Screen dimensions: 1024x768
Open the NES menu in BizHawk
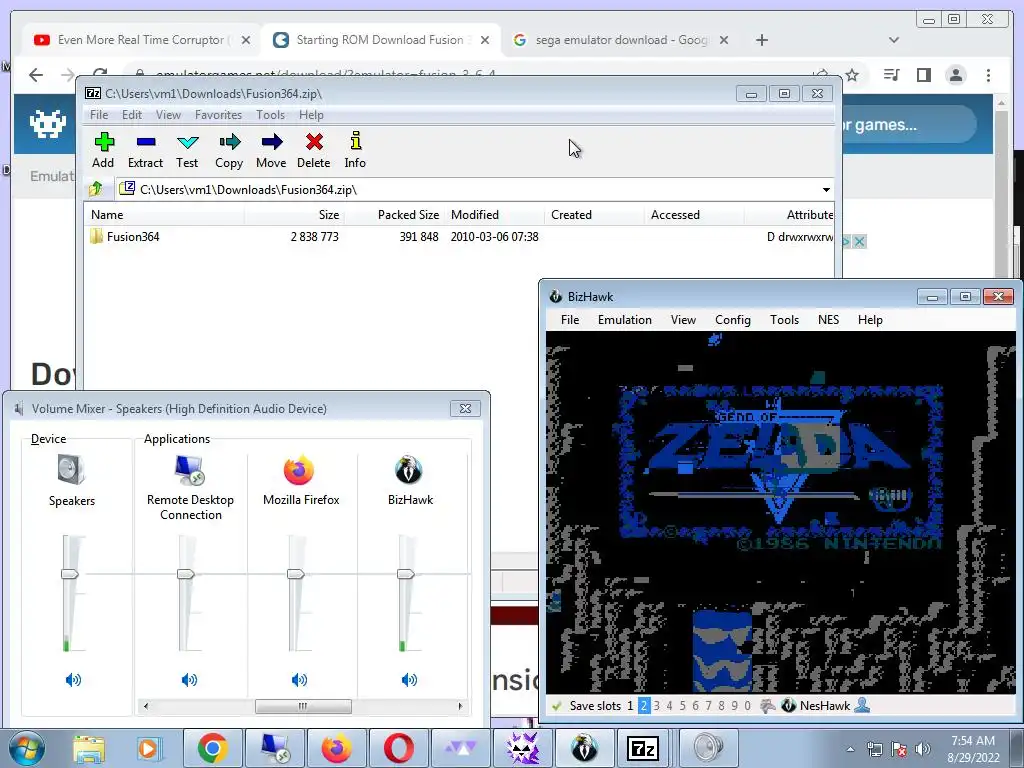pos(828,320)
